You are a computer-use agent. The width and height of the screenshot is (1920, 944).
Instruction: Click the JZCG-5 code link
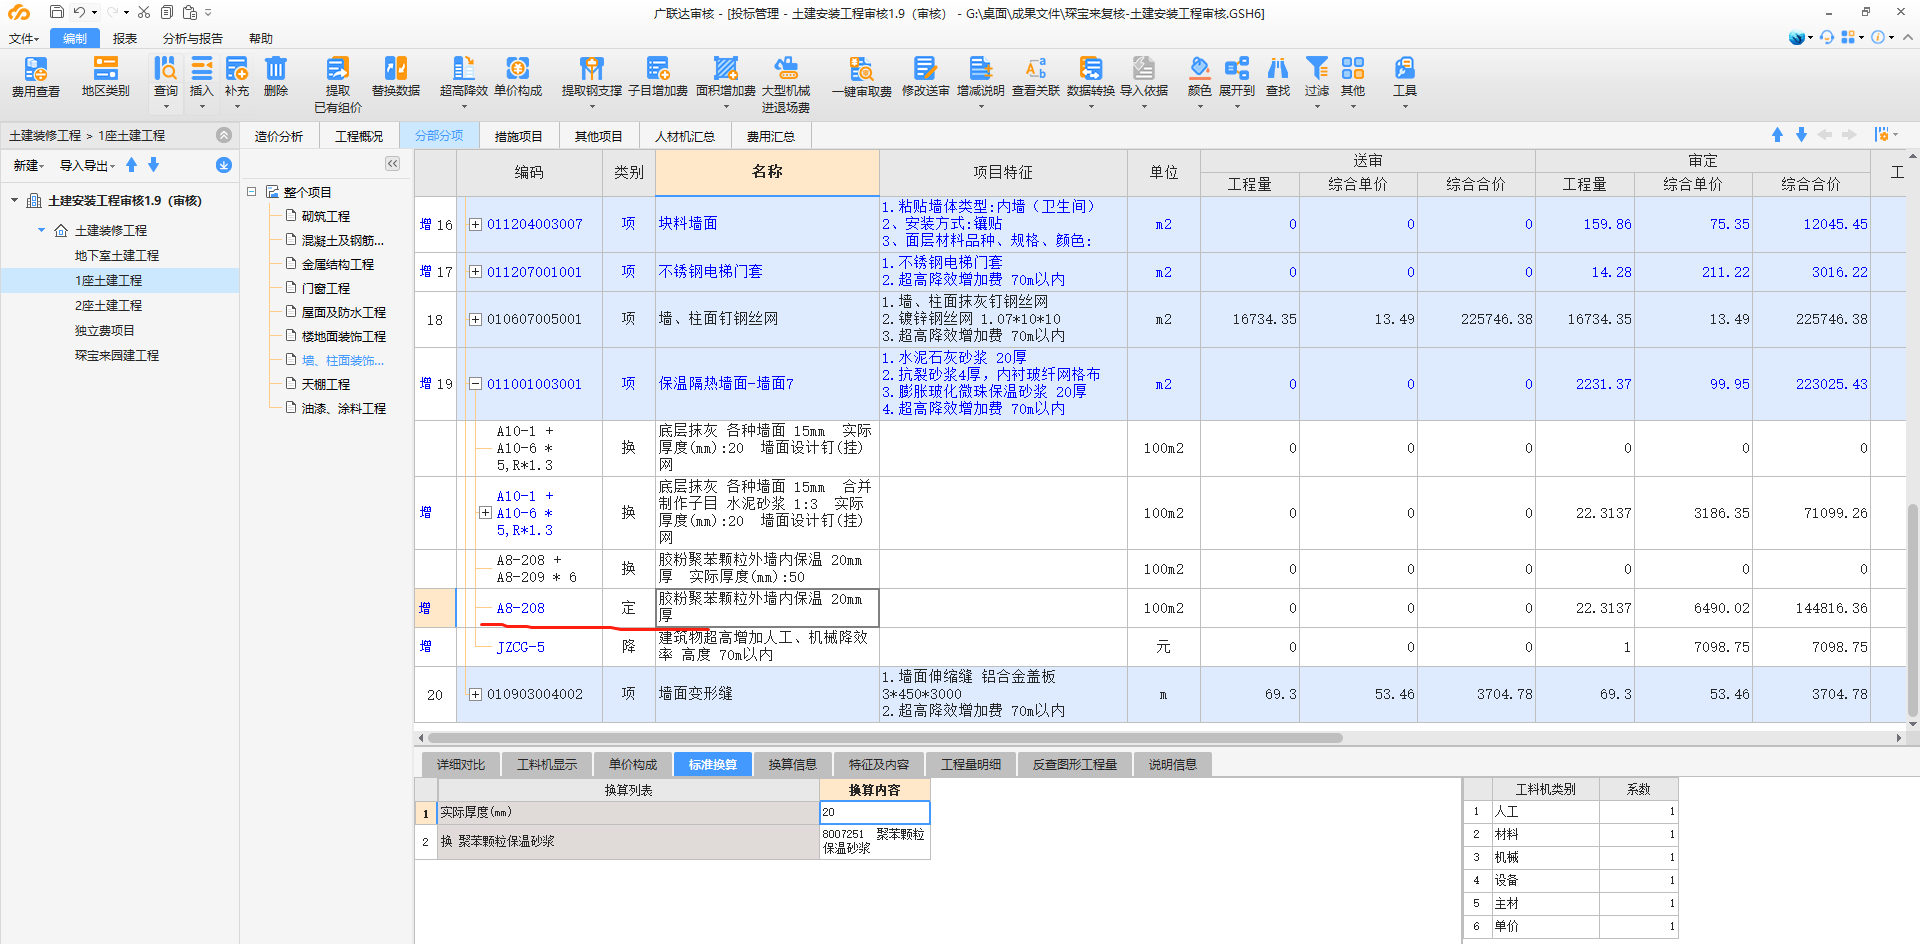pos(521,647)
